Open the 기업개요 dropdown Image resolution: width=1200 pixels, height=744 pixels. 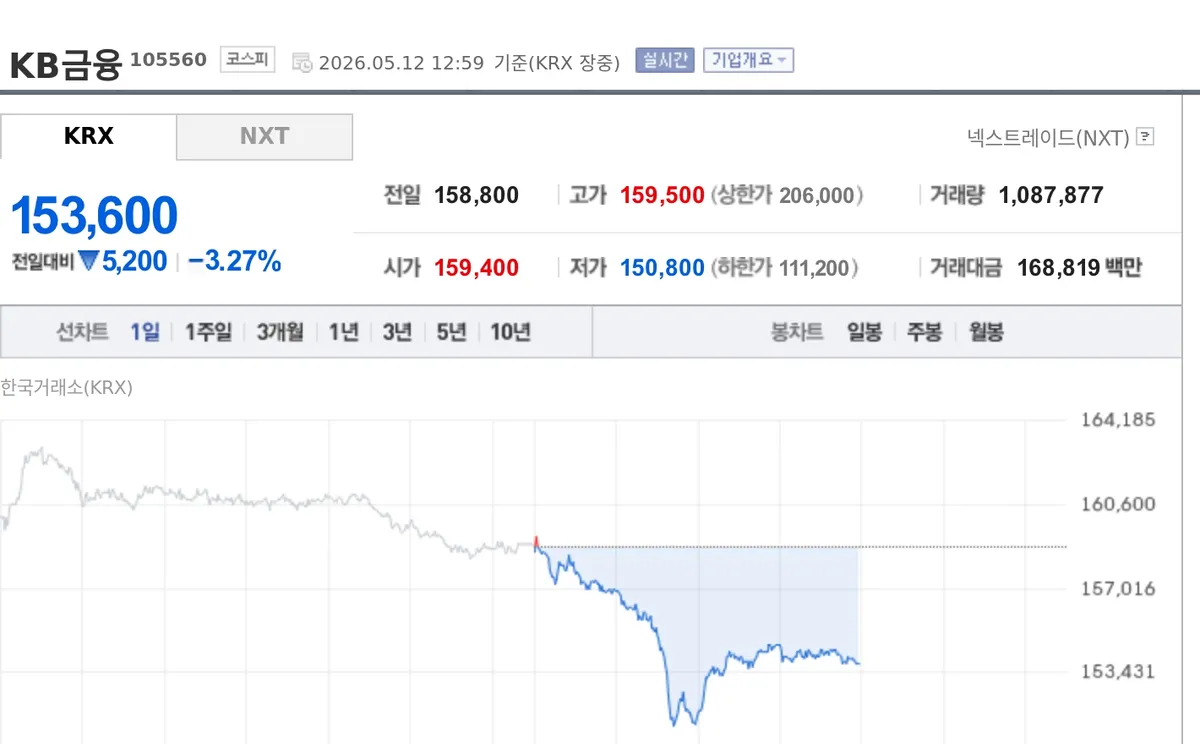tap(748, 60)
